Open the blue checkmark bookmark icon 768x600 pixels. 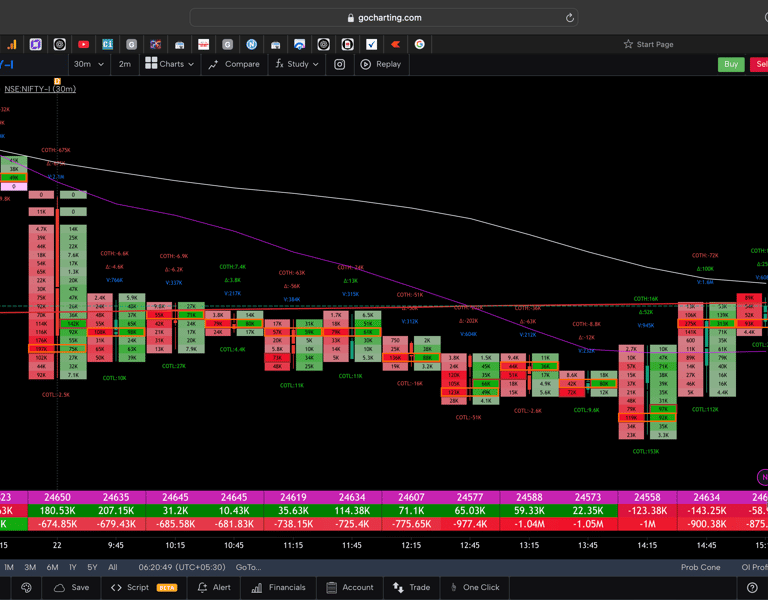pos(371,45)
